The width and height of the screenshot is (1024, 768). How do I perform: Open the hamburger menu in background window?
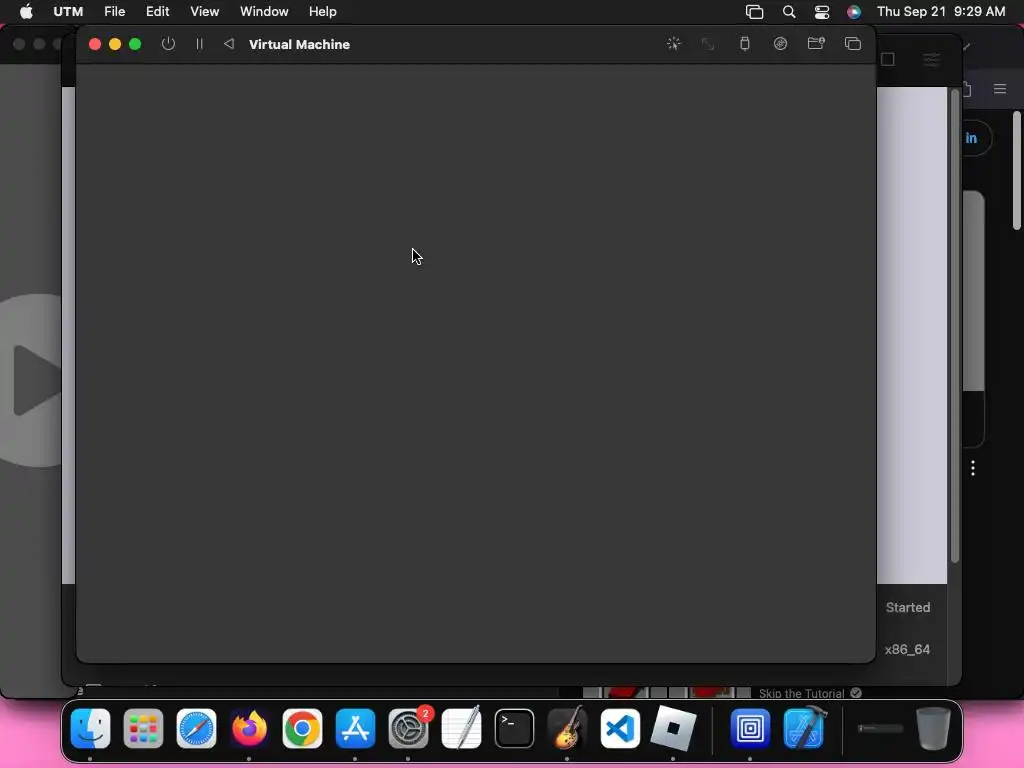[x=1000, y=89]
